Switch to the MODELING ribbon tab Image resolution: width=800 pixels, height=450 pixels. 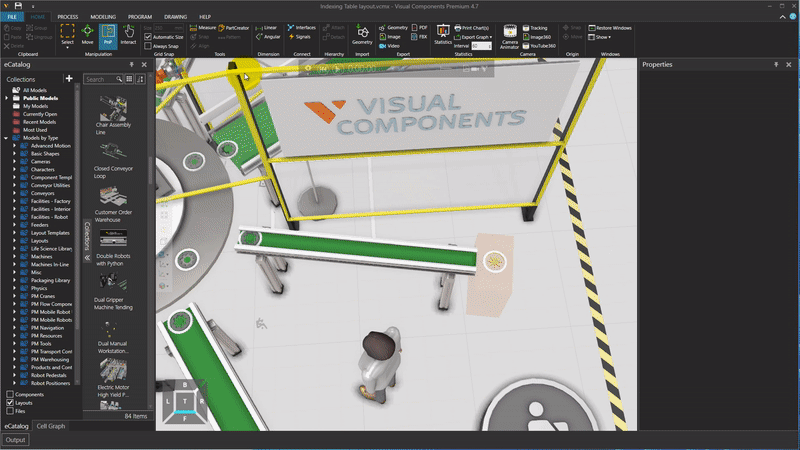(x=103, y=17)
